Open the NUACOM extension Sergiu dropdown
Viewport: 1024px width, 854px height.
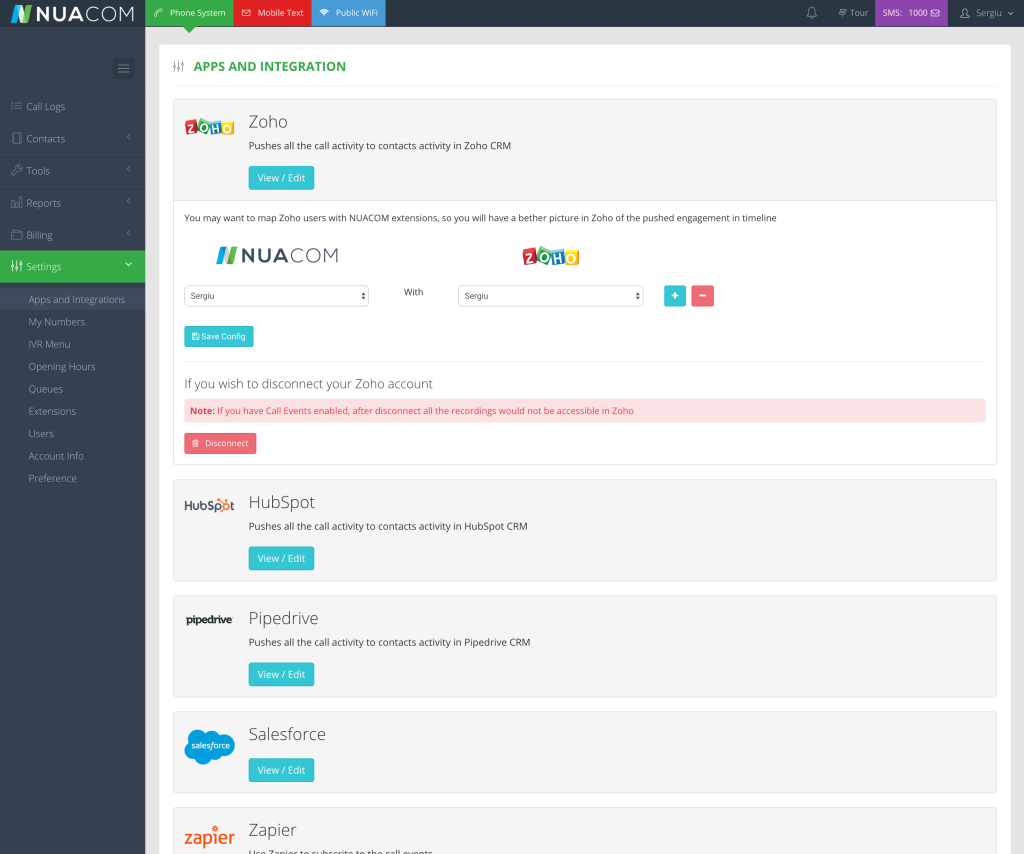point(276,296)
